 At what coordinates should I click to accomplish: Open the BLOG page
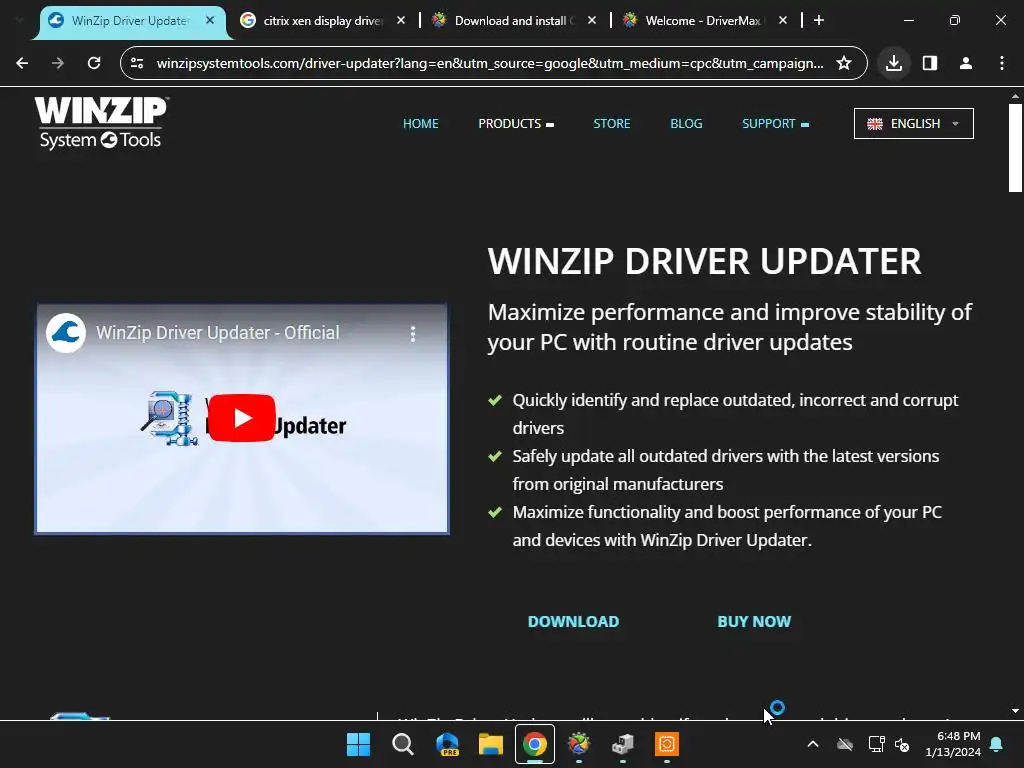(686, 123)
